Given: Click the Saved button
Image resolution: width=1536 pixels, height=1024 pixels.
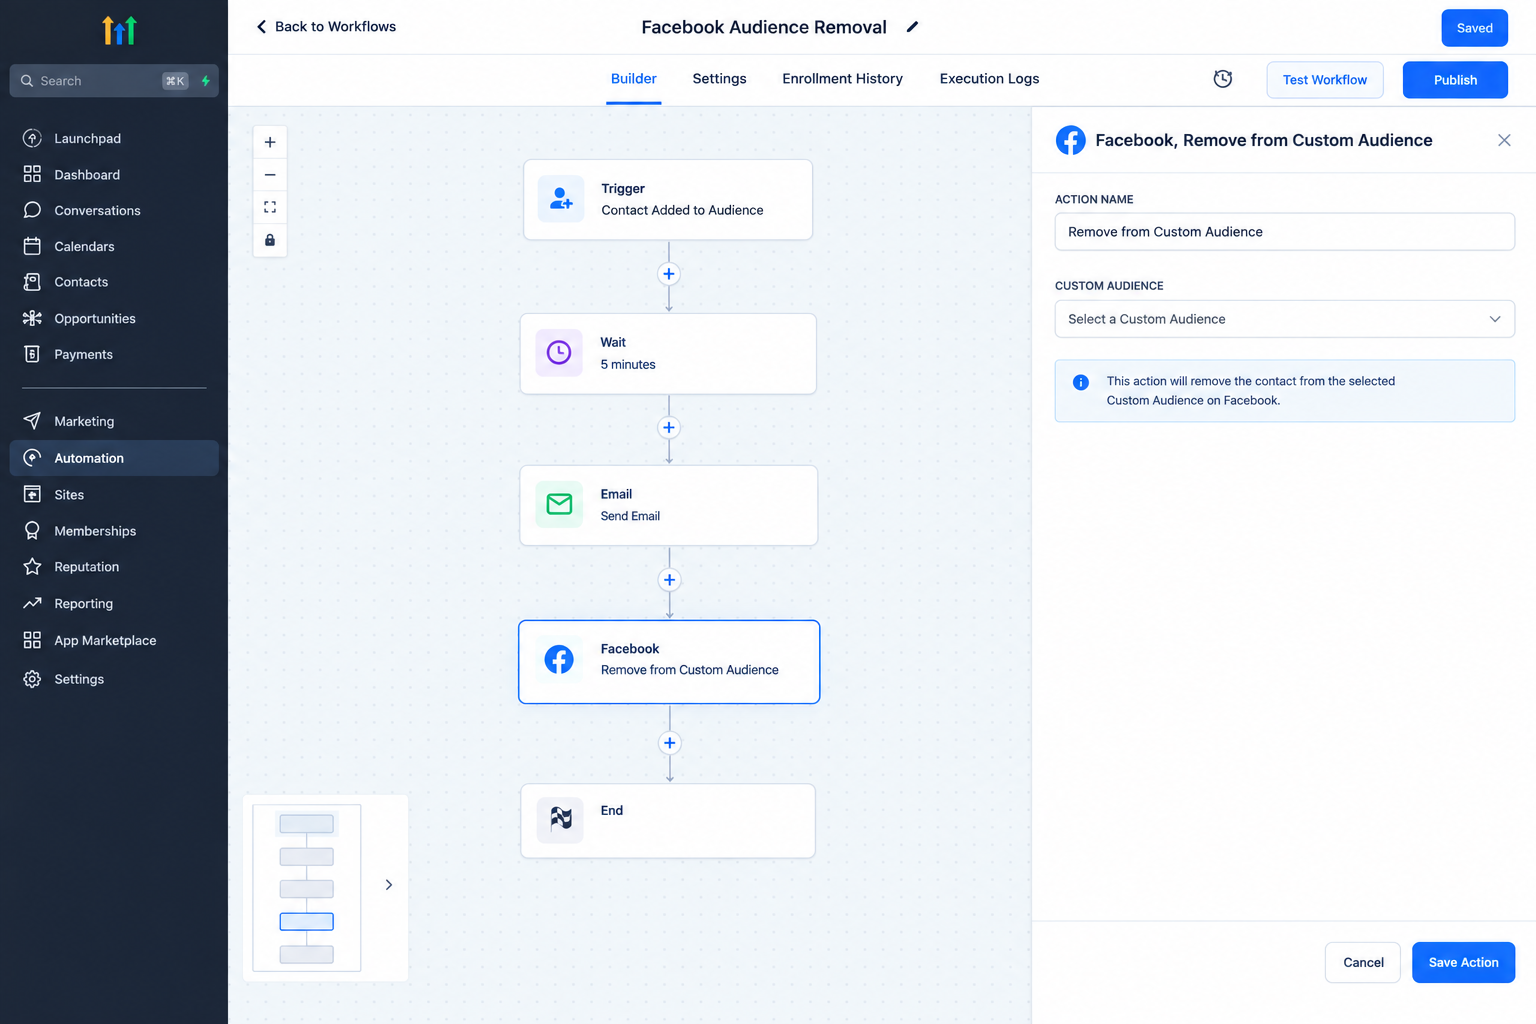Looking at the screenshot, I should pos(1475,28).
